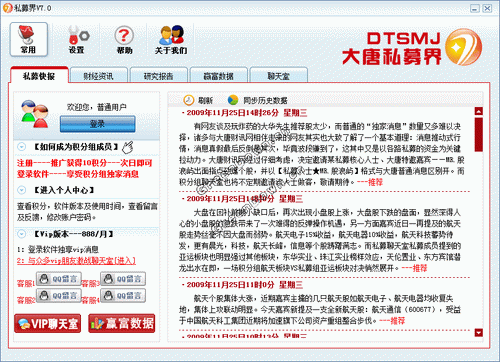This screenshot has width=500, height=362.
Task: Click the news scrollbar down arrow
Action: point(479,332)
